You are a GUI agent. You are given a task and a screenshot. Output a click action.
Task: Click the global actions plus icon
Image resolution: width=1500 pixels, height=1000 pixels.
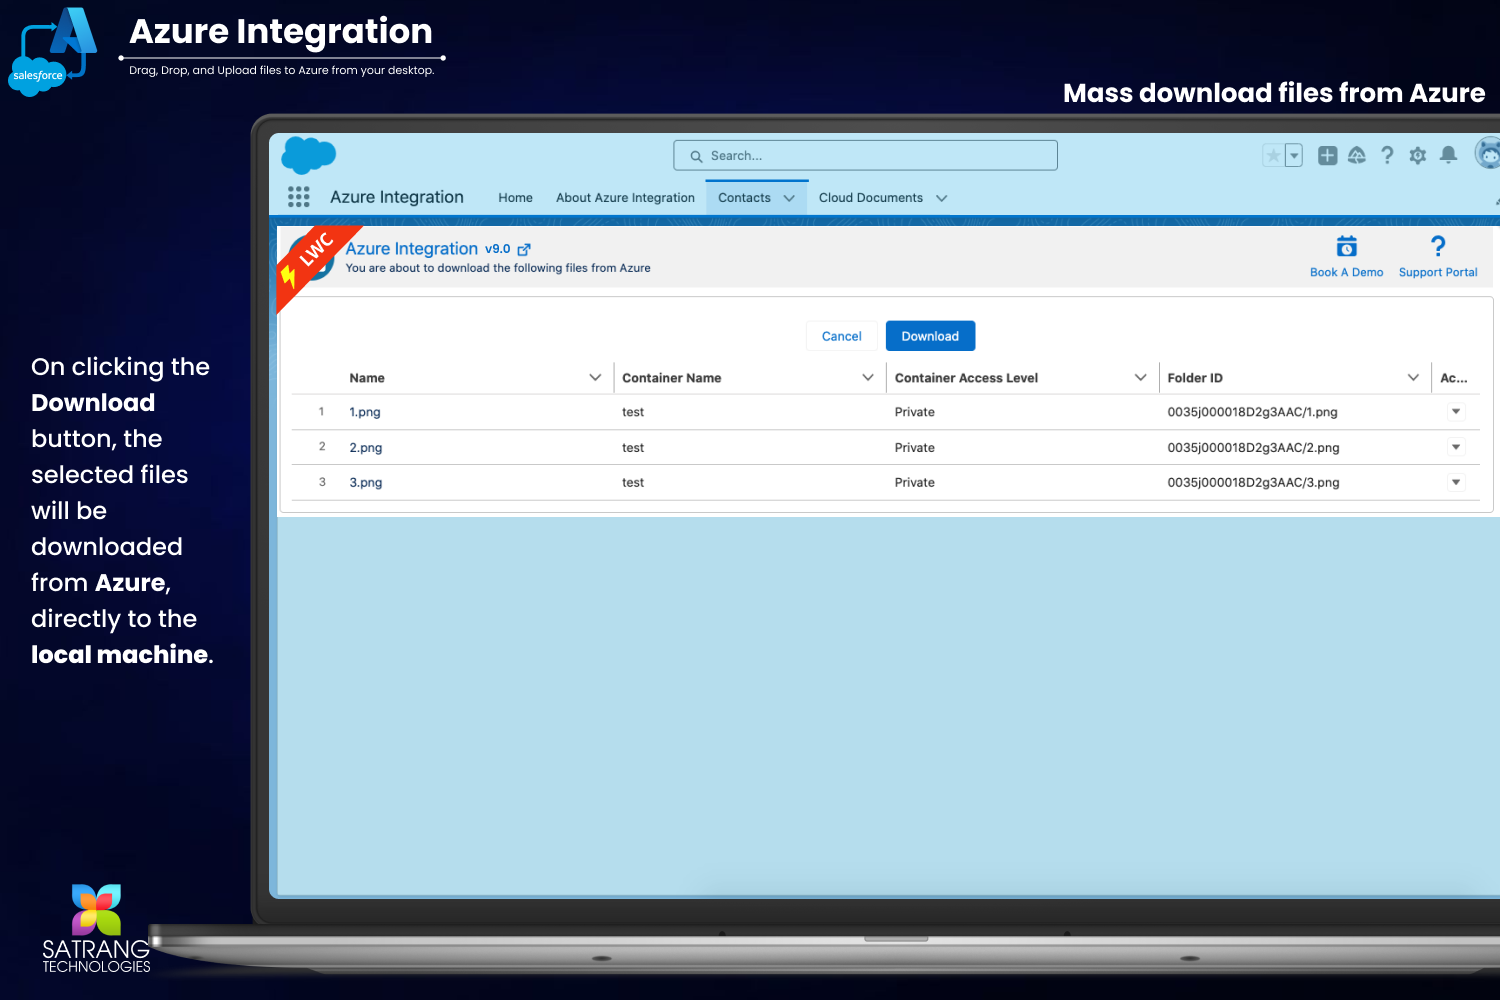coord(1327,155)
